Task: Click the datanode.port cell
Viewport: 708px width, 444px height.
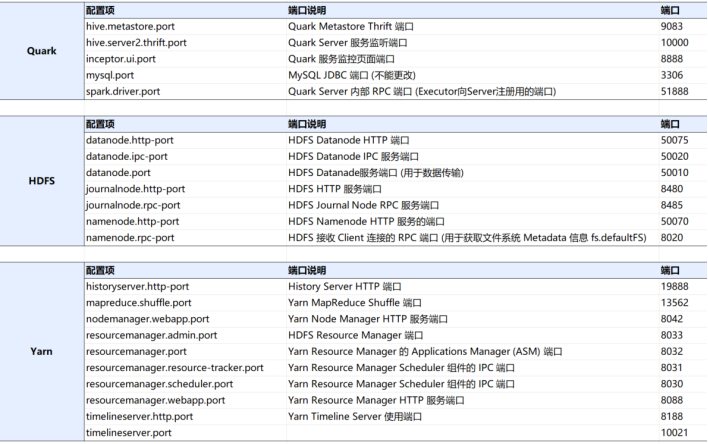Action: [185, 173]
